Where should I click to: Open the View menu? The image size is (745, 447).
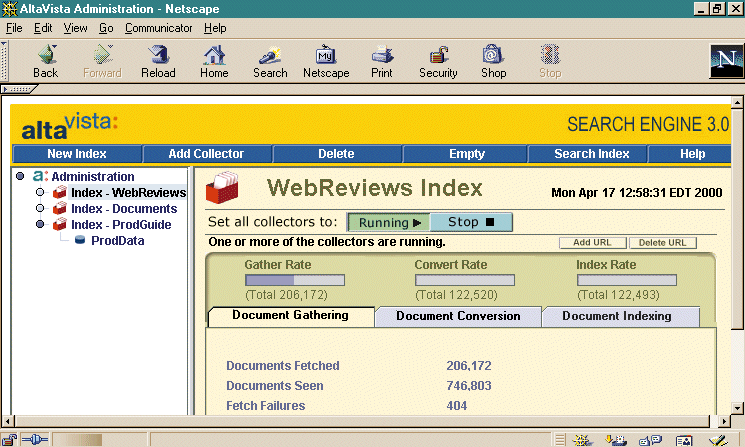(76, 28)
